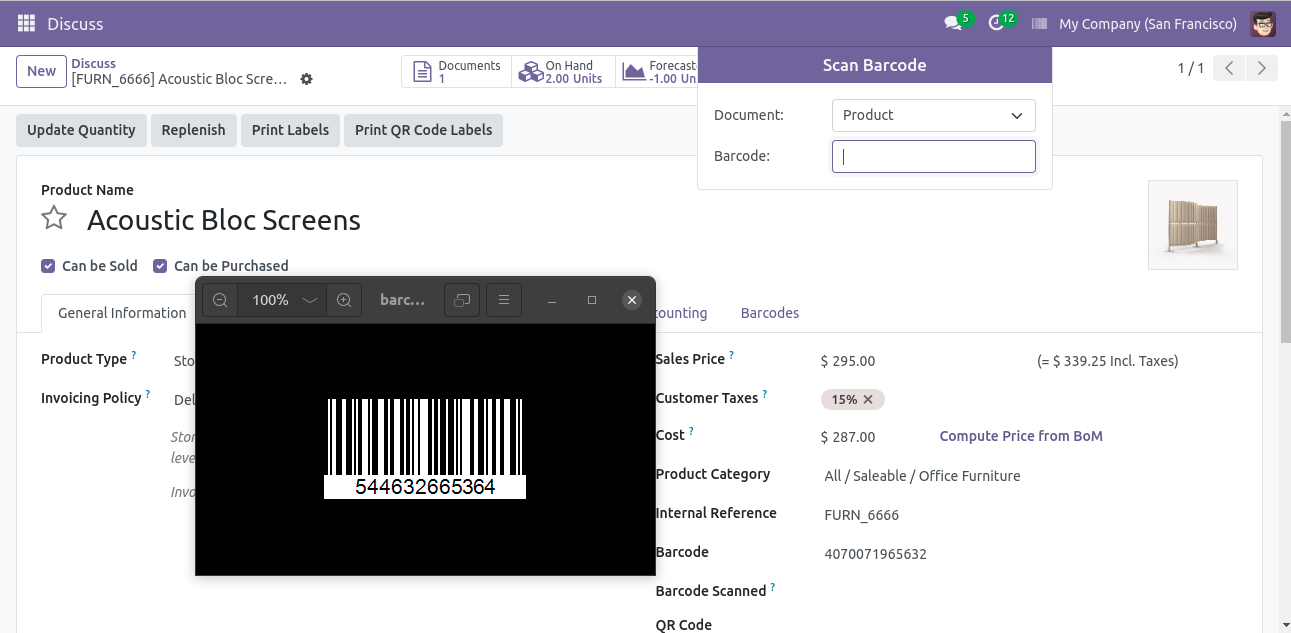
Task: Open the partially hidden Accounting tab
Action: tap(681, 313)
